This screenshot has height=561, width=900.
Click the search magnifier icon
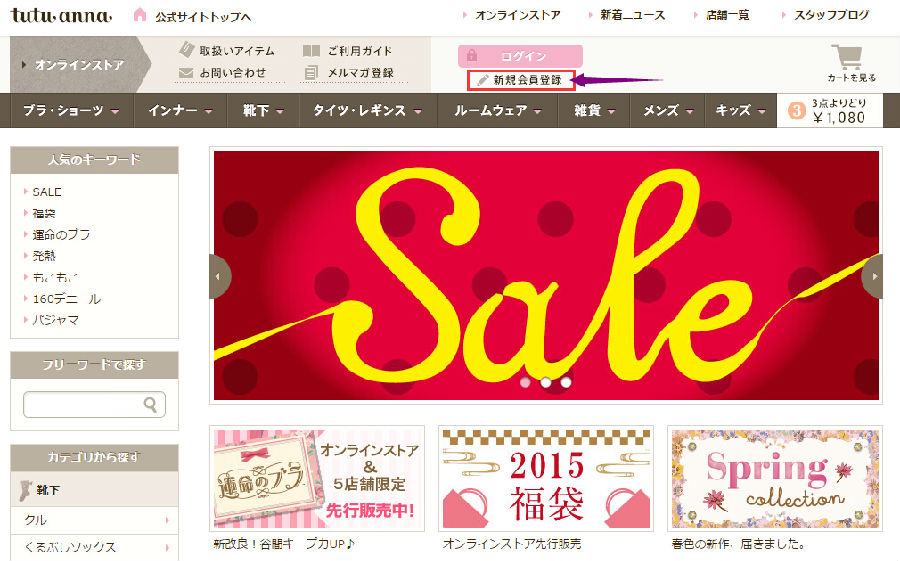click(150, 405)
